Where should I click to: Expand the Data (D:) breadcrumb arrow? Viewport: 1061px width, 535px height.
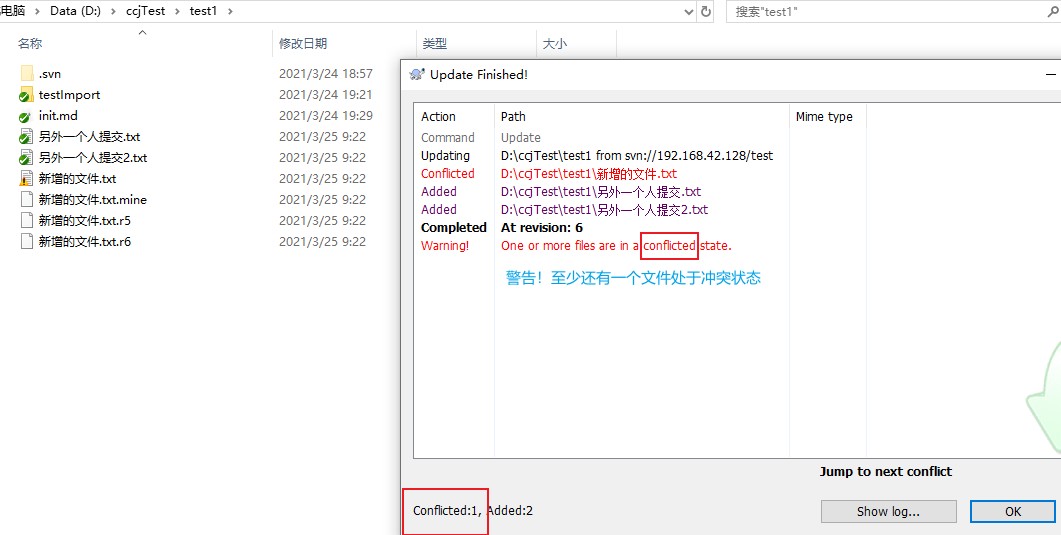point(111,11)
